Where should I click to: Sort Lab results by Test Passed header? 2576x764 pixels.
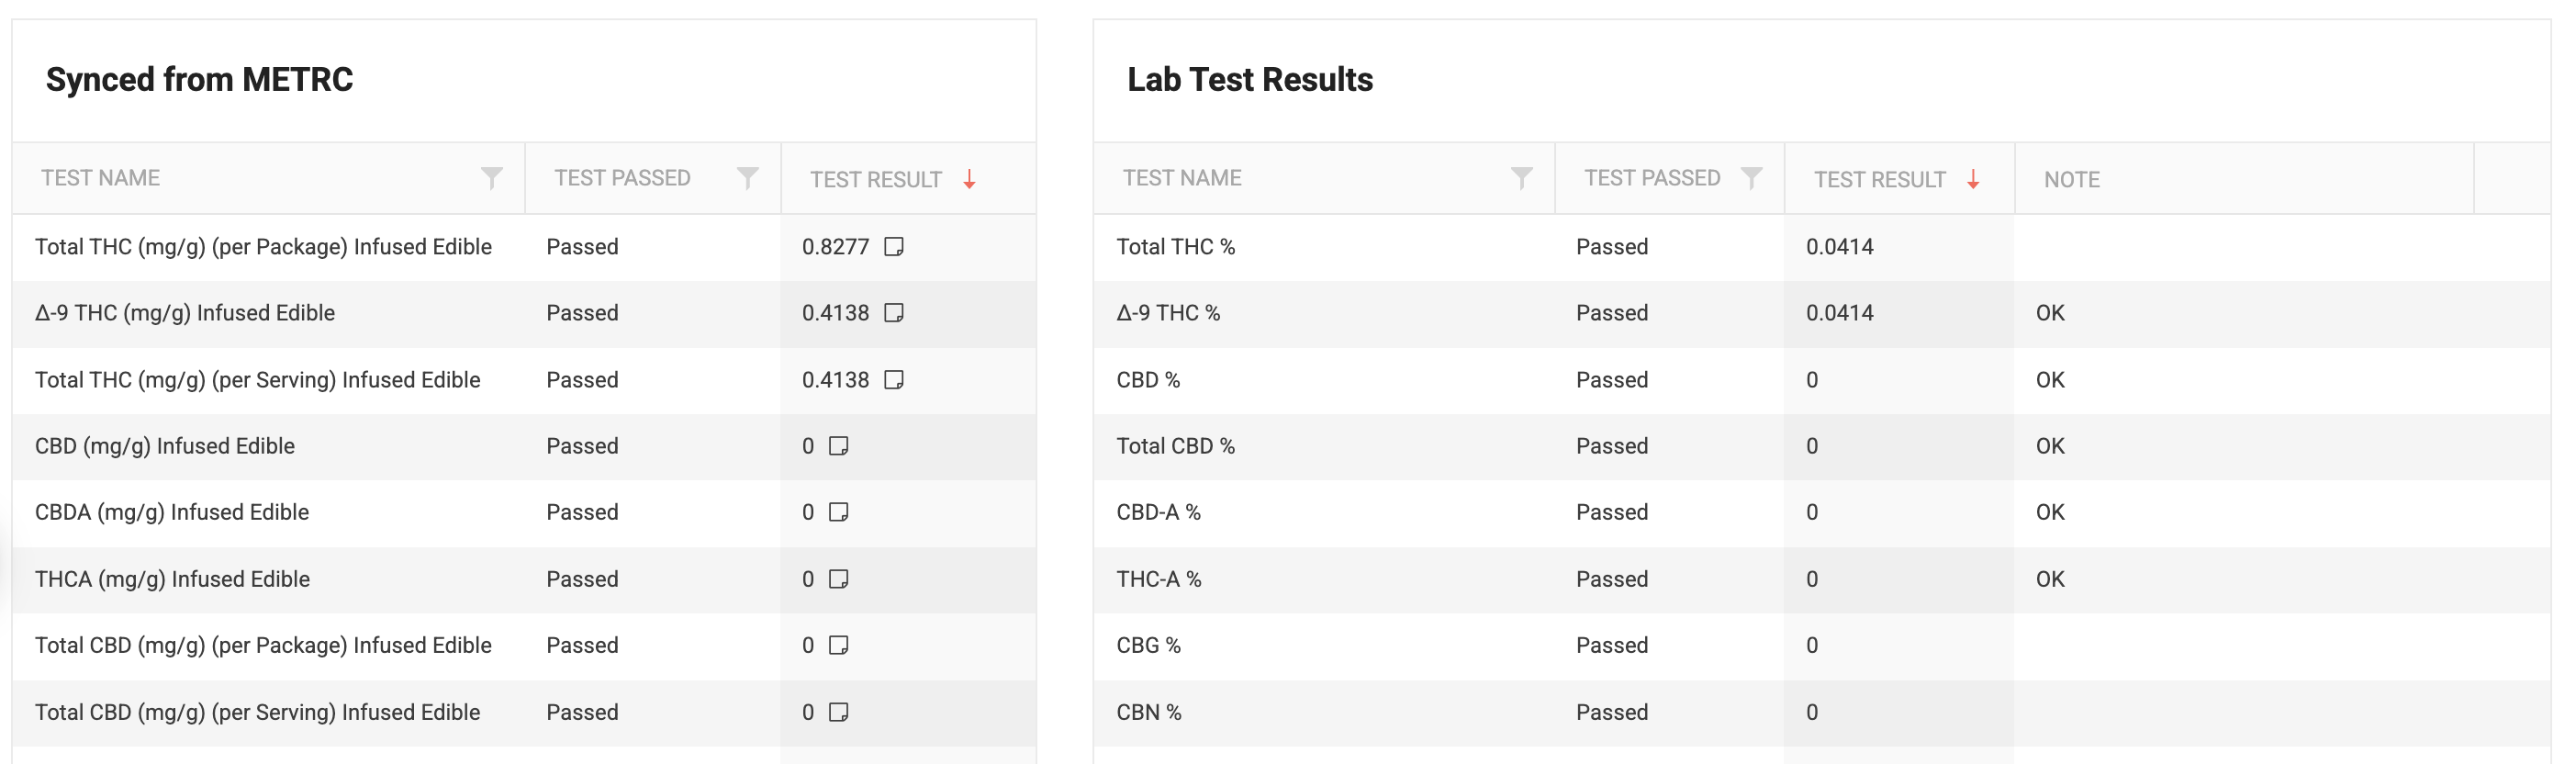(x=1652, y=178)
